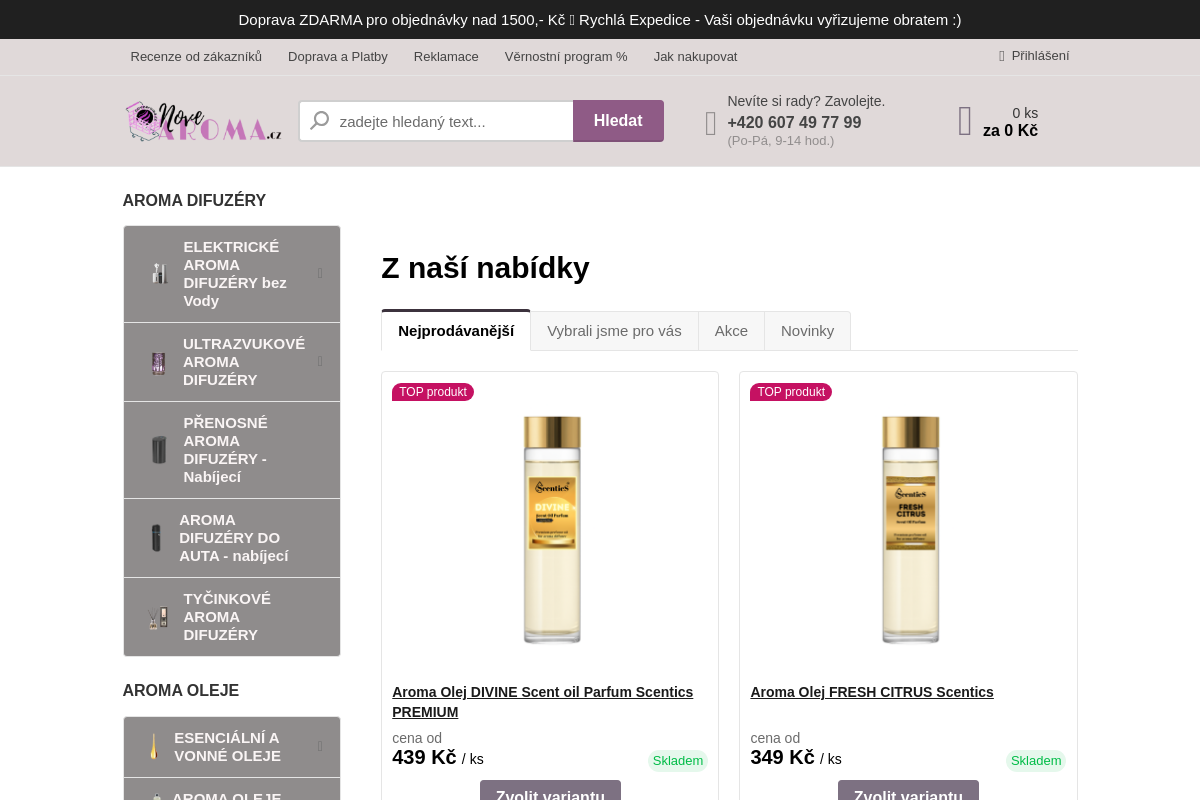Viewport: 1200px width, 800px height.
Task: Switch to the Akce tab
Action: (731, 330)
